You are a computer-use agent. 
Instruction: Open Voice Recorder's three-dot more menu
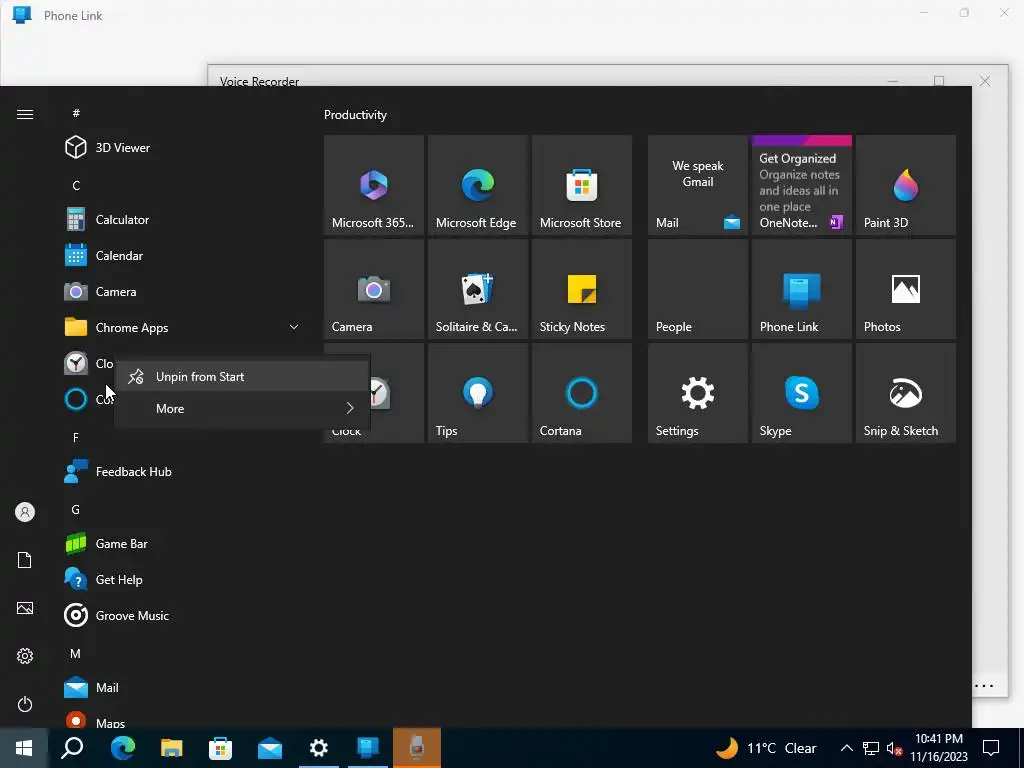click(x=984, y=686)
